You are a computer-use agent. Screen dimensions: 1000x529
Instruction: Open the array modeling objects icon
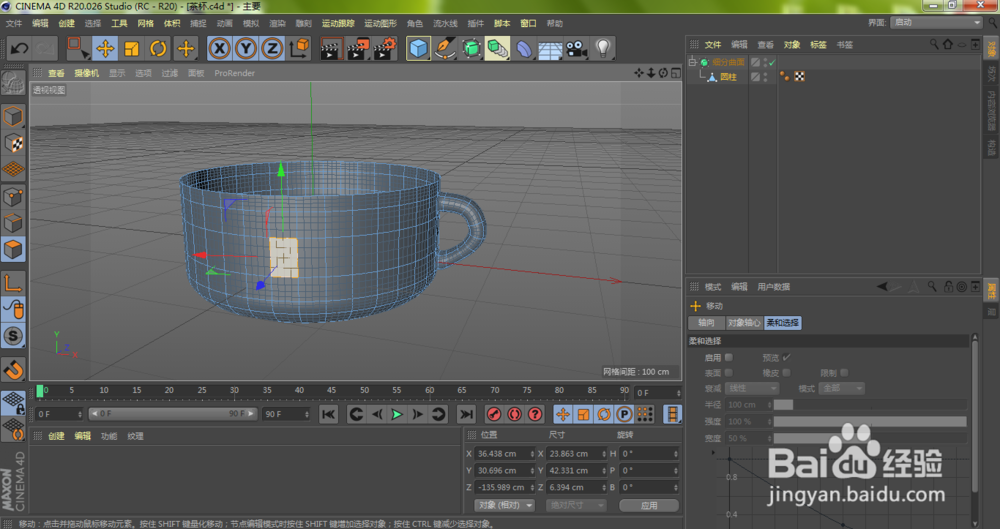tap(497, 48)
